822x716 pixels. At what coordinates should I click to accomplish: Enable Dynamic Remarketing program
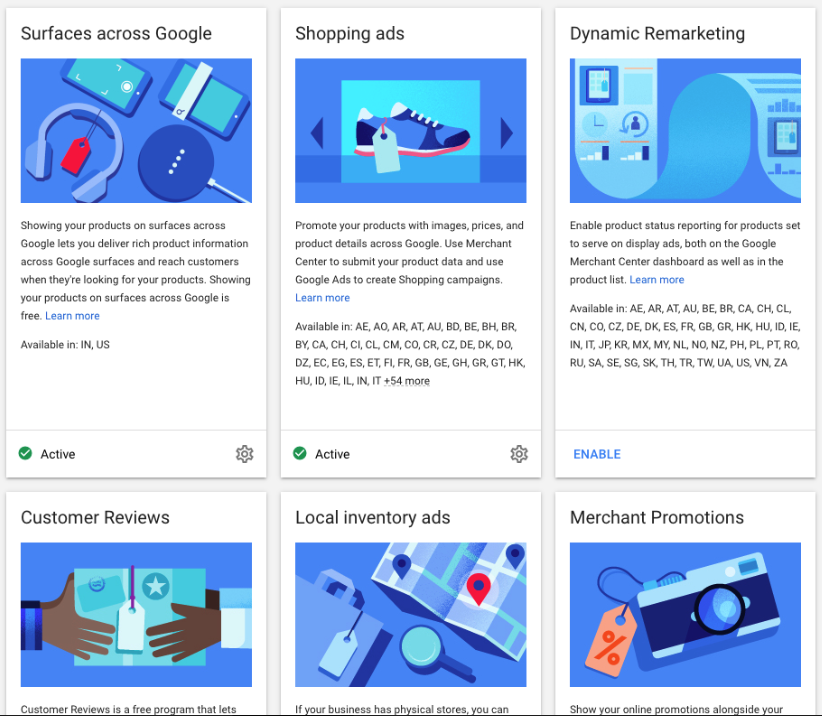(597, 454)
